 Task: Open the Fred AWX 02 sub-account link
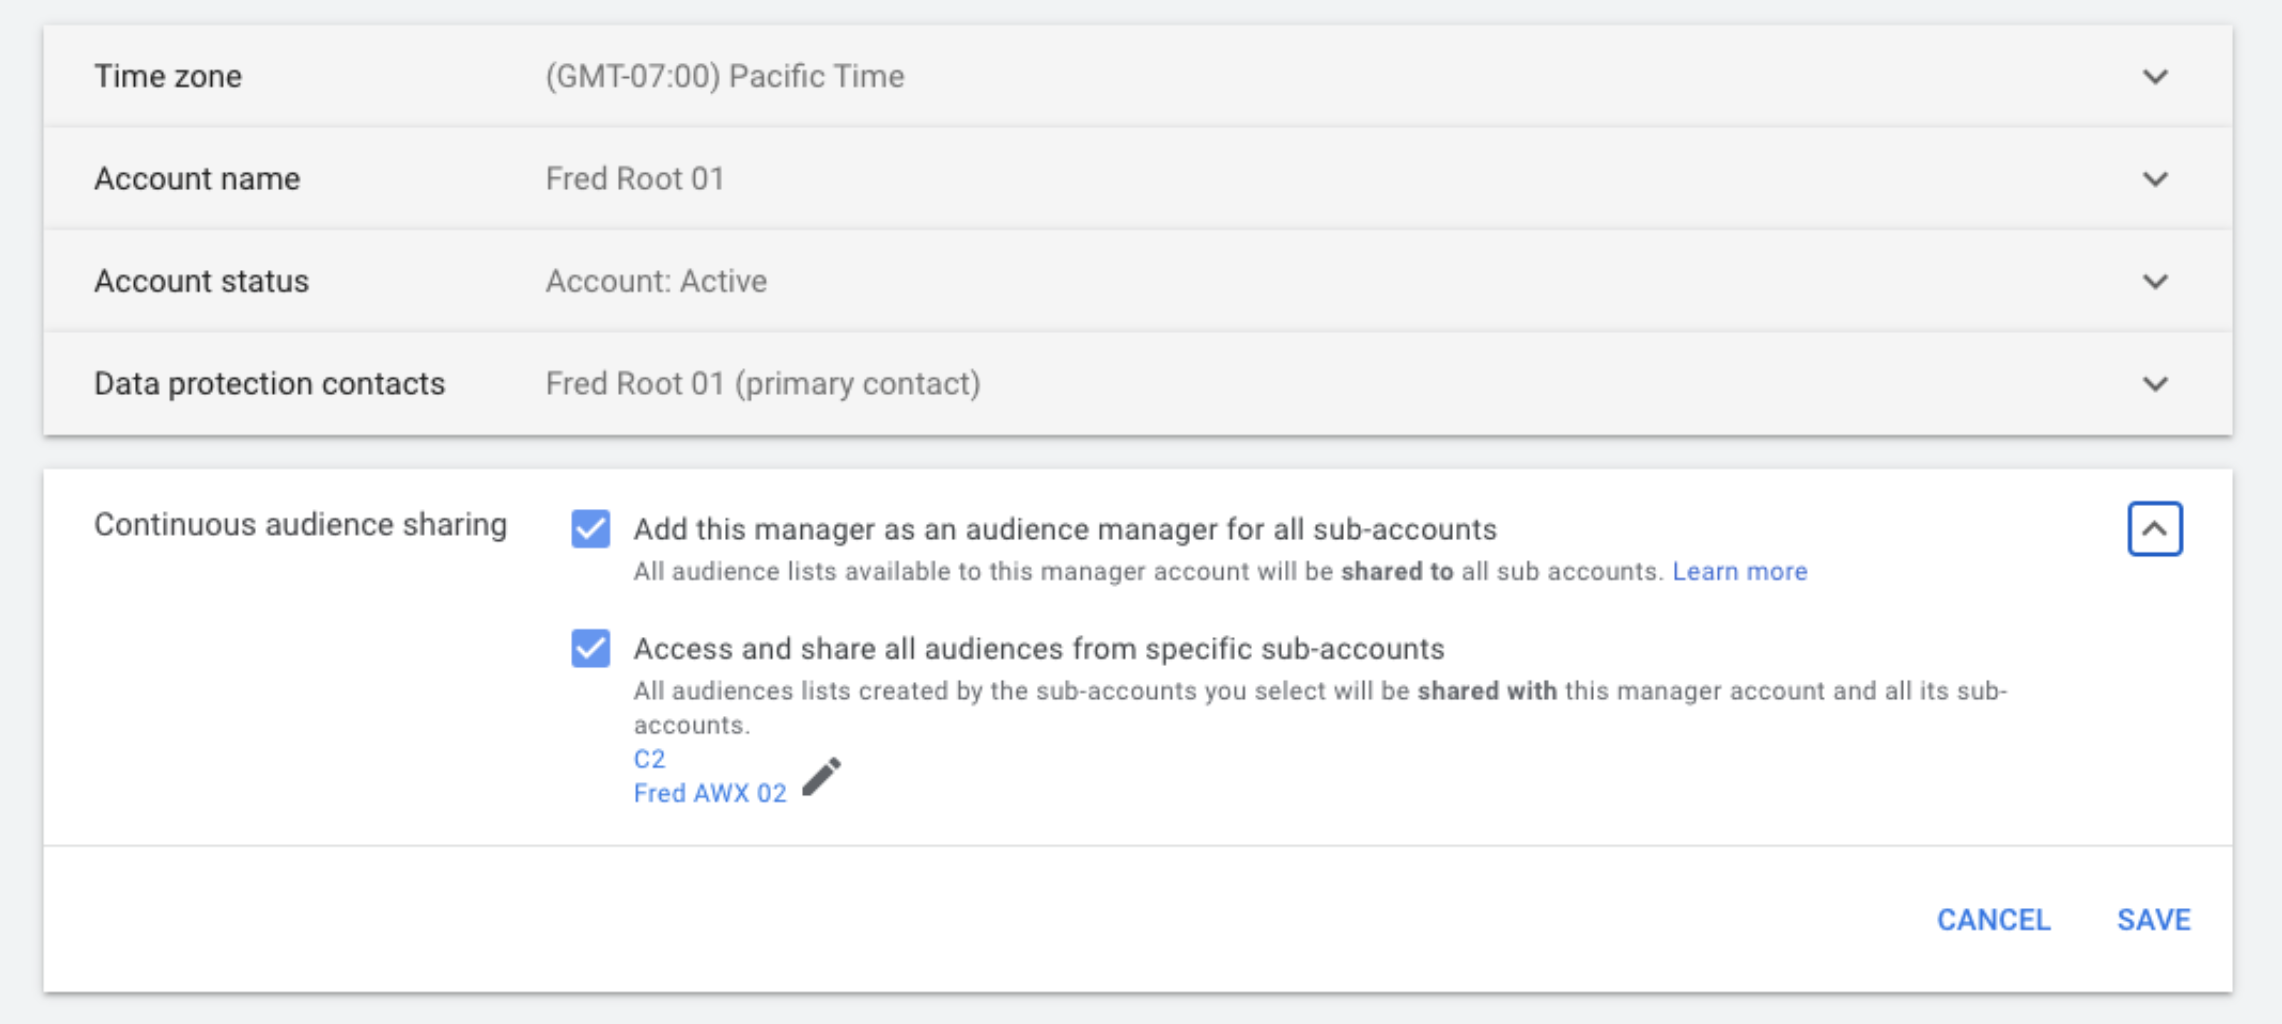click(710, 793)
